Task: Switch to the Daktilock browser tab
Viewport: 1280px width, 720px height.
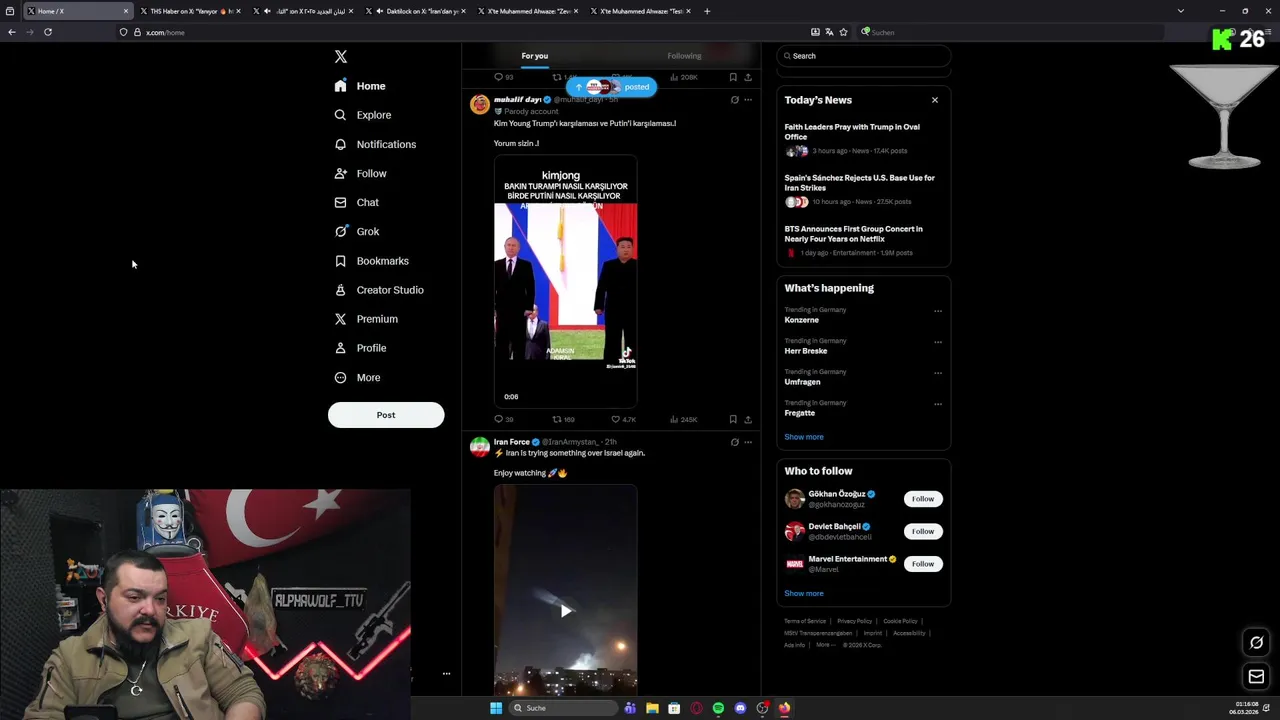Action: click(414, 11)
